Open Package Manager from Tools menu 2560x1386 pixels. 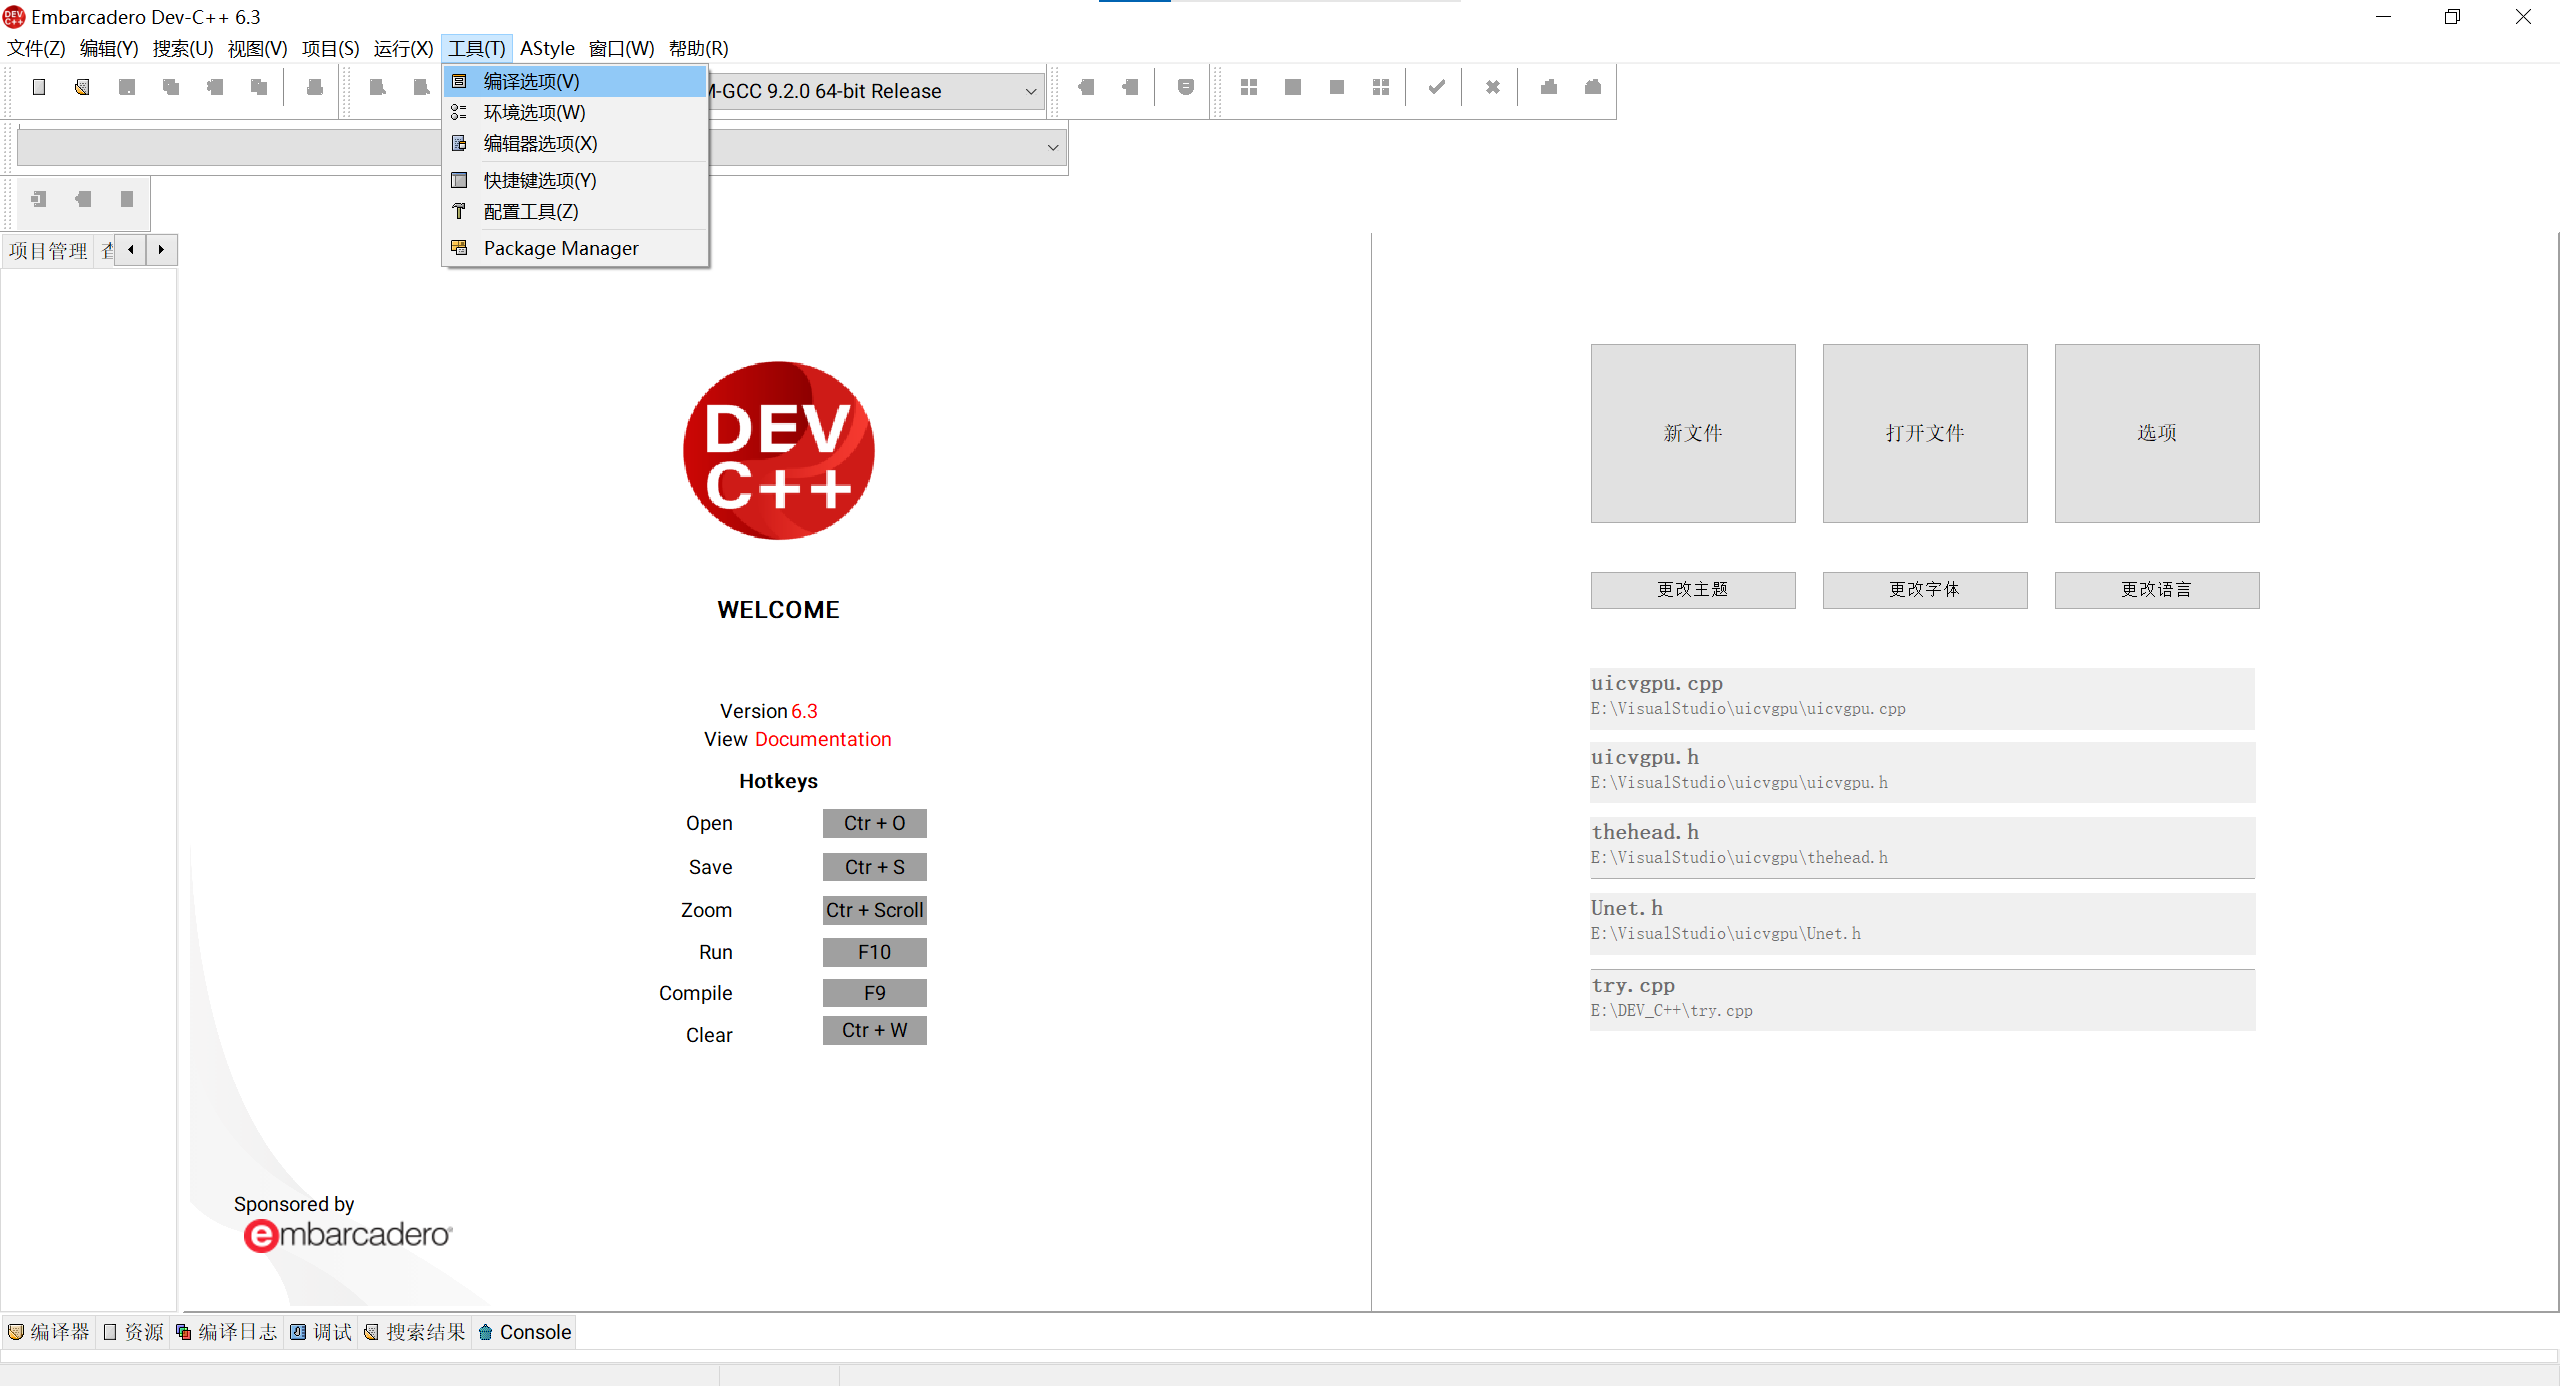click(x=575, y=248)
